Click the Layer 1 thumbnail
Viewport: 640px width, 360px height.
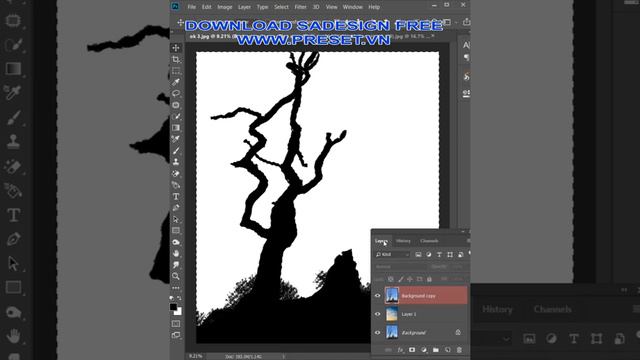[x=392, y=314]
